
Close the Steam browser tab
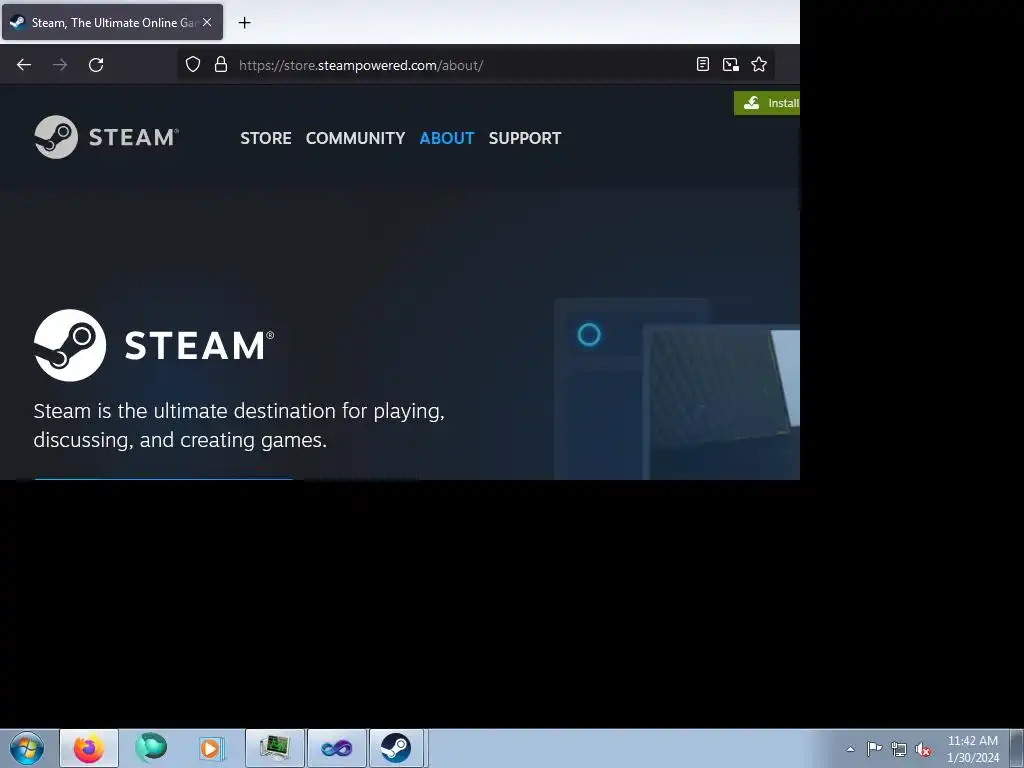207,22
